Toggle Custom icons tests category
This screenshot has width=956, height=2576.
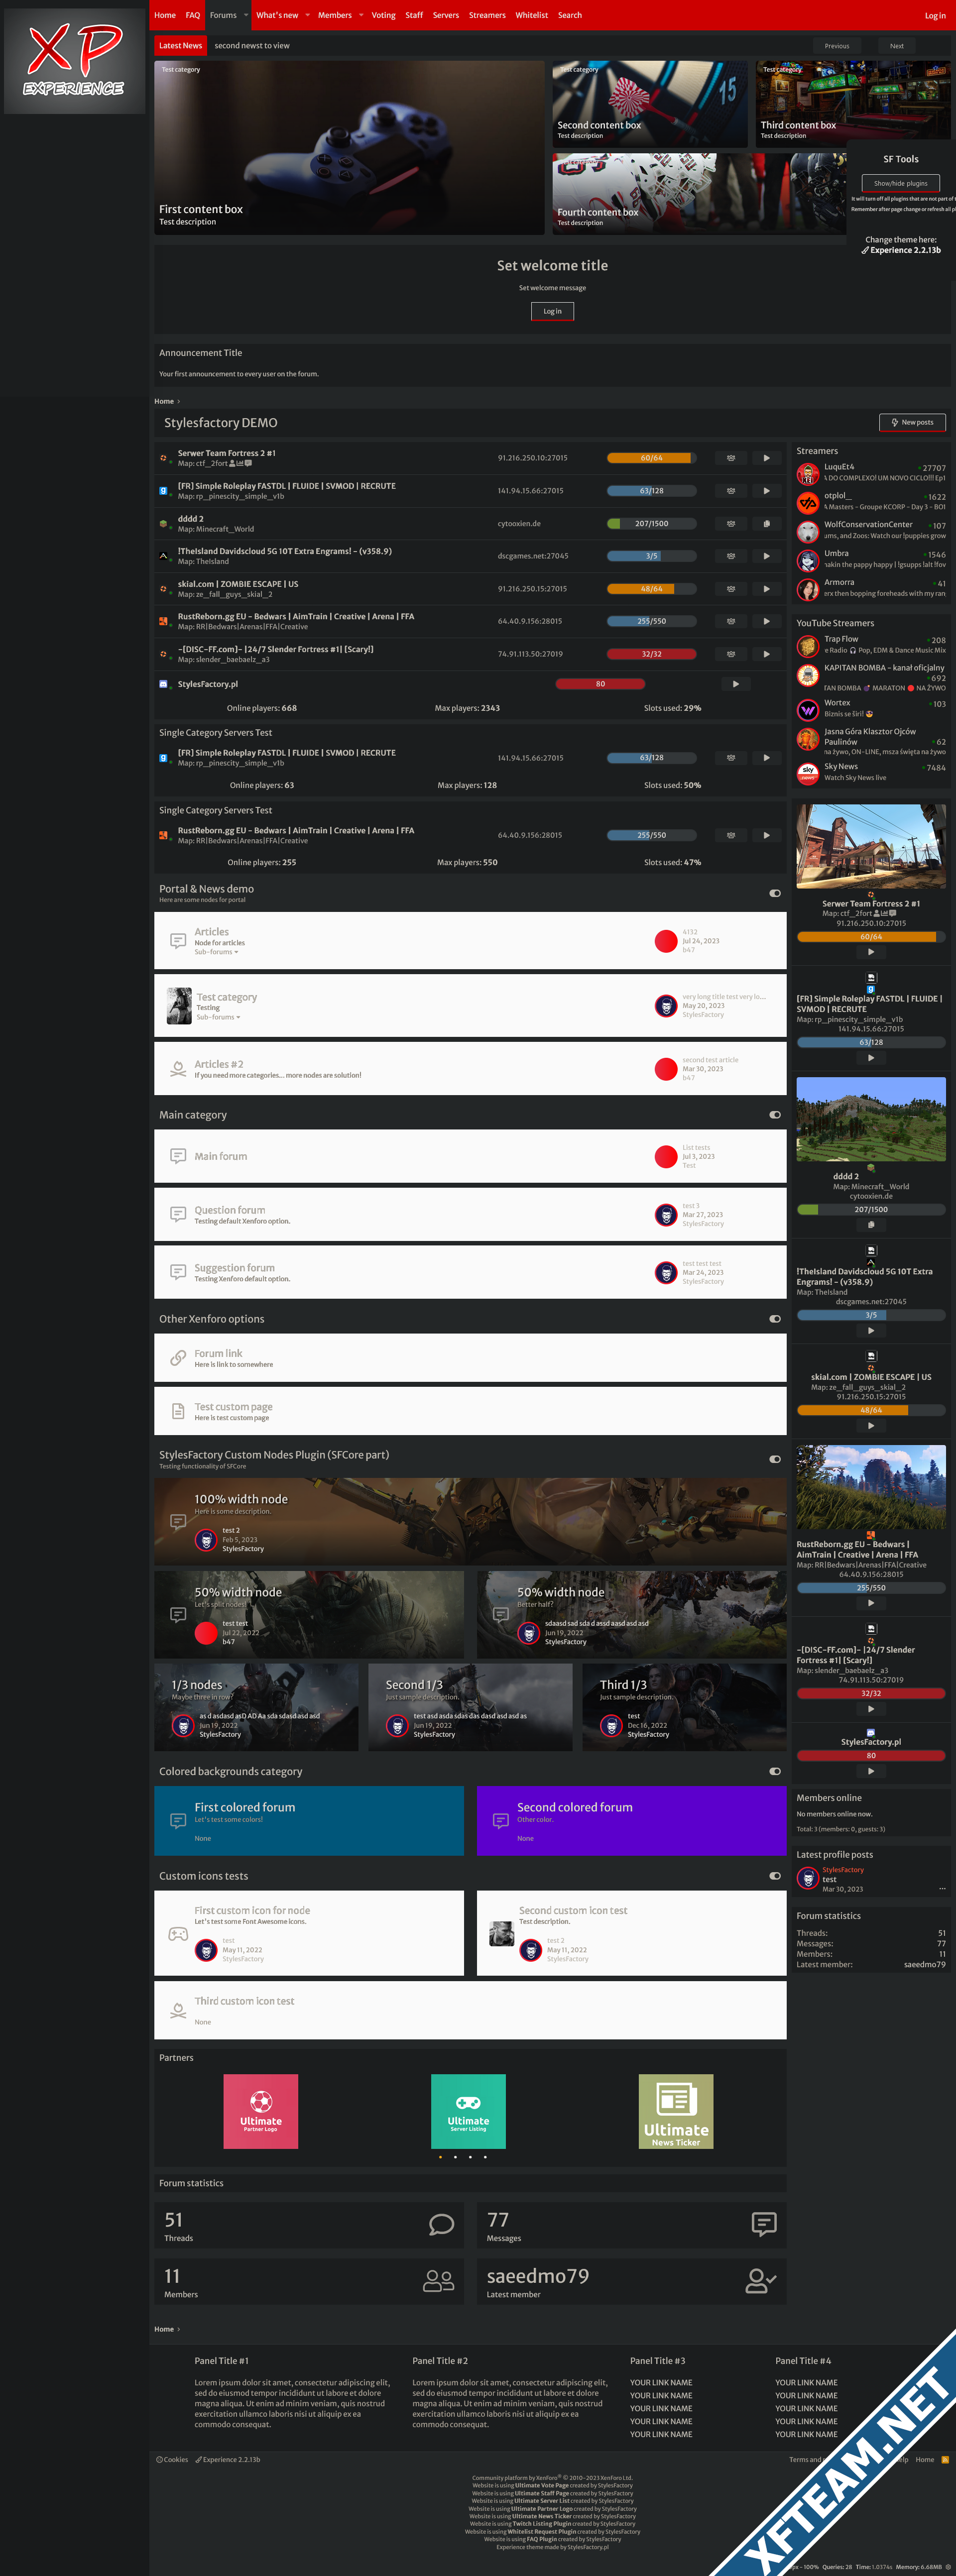click(775, 1876)
